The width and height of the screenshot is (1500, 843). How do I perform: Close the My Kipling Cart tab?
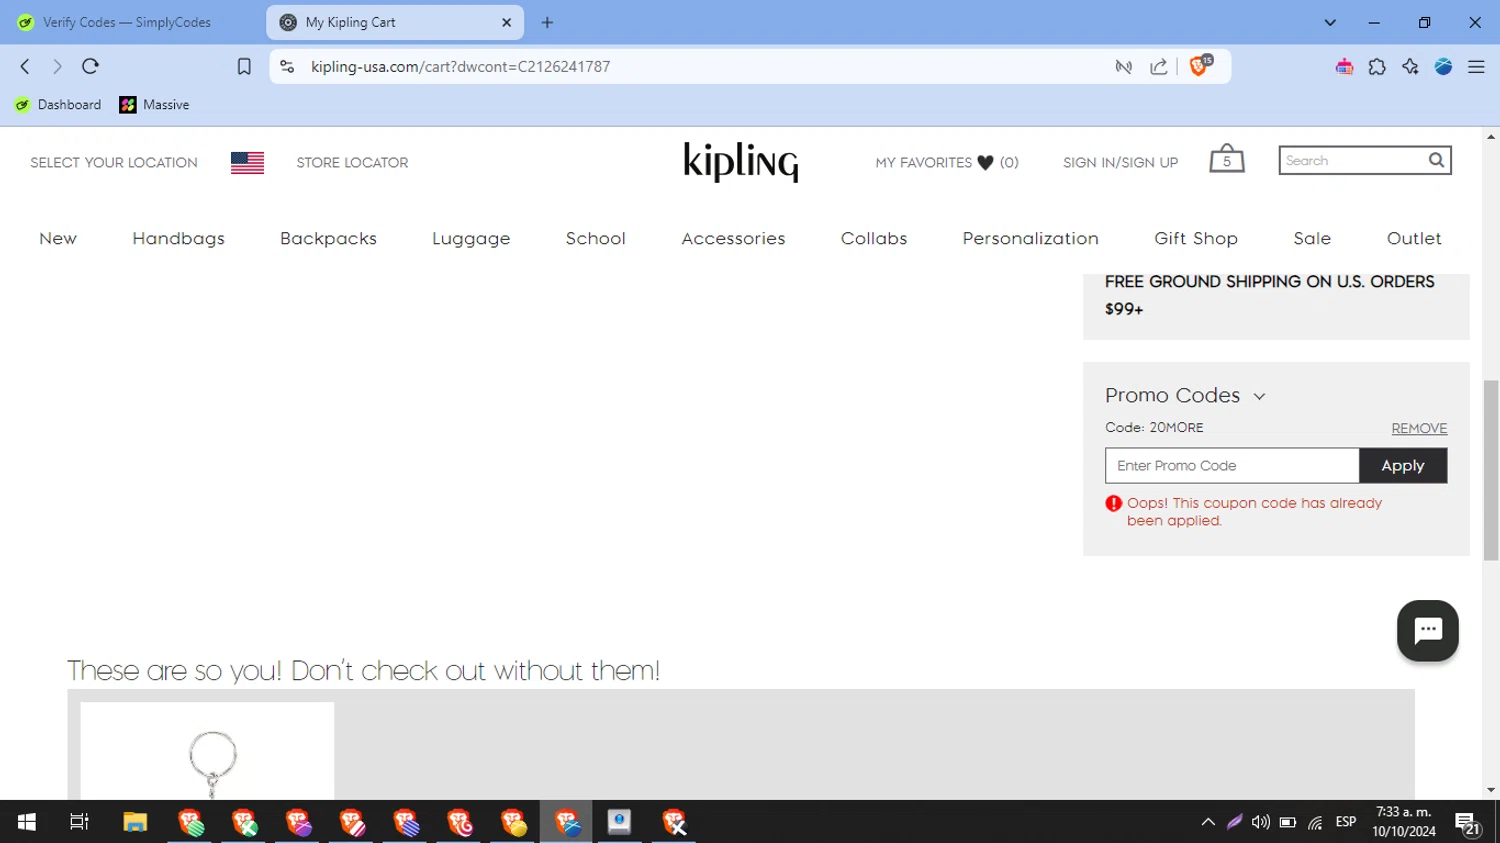506,22
